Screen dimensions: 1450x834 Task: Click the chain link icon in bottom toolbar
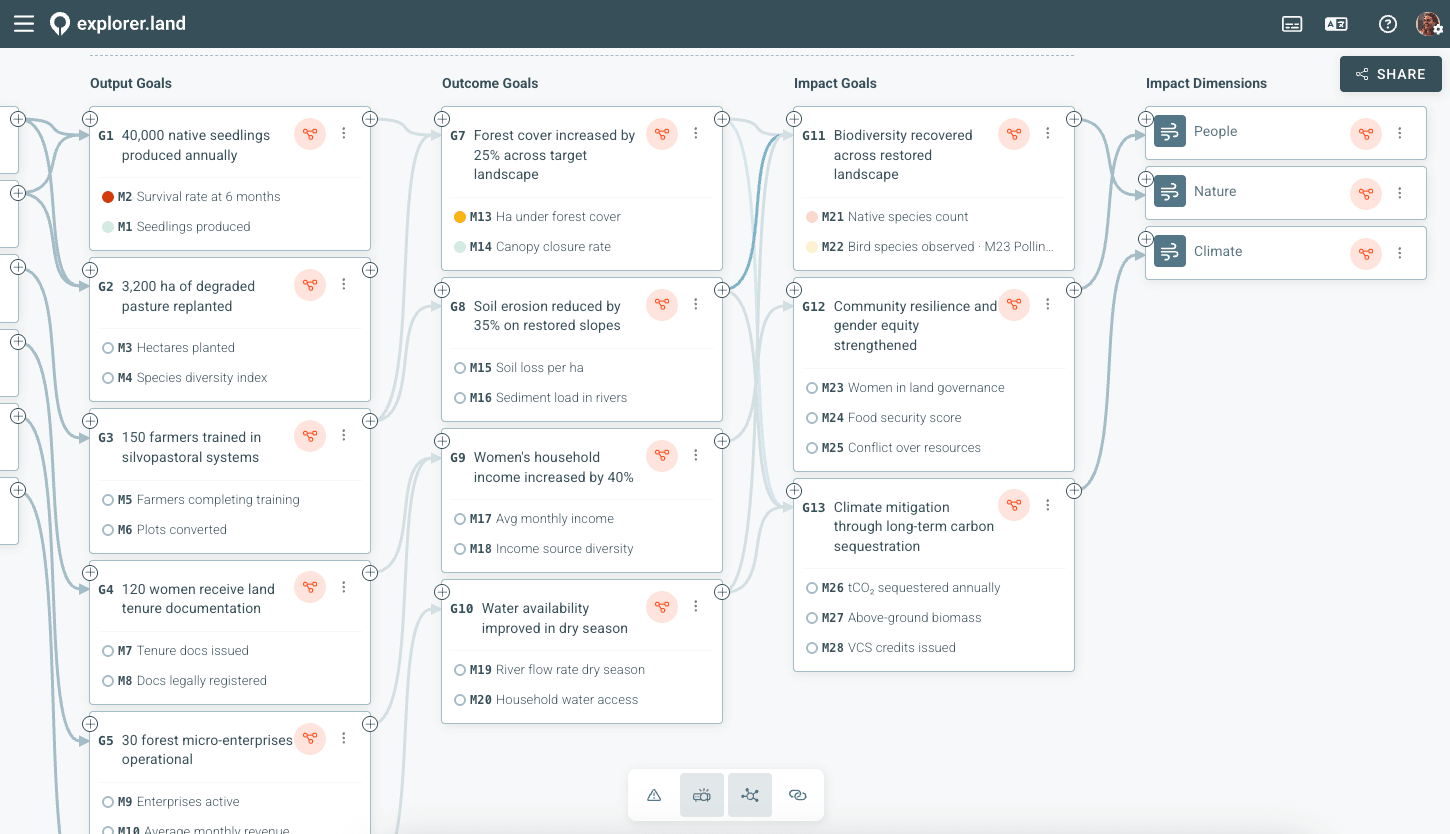coord(797,795)
